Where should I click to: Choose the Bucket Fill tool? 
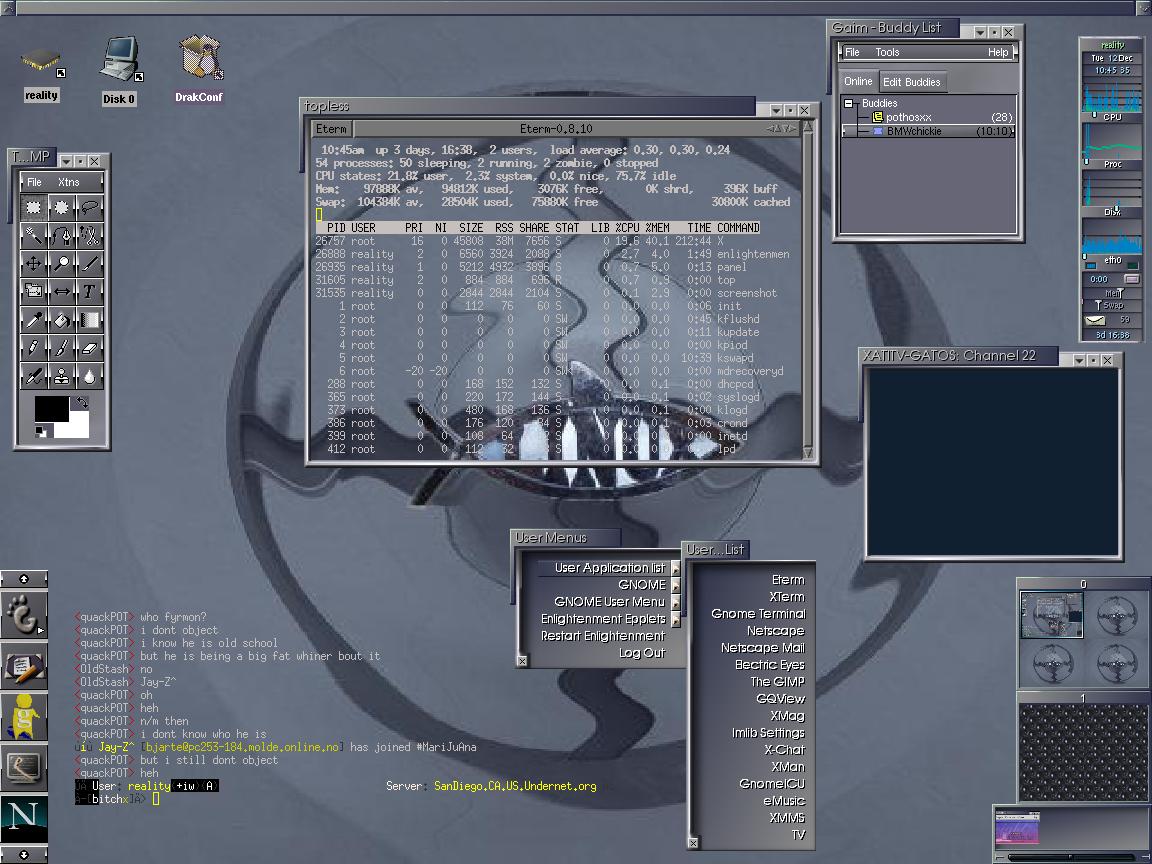pos(62,320)
